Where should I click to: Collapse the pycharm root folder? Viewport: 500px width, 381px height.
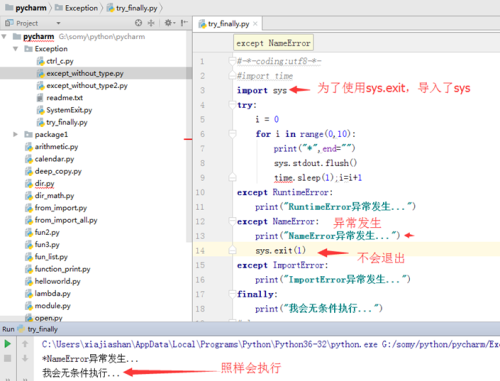pos(4,36)
